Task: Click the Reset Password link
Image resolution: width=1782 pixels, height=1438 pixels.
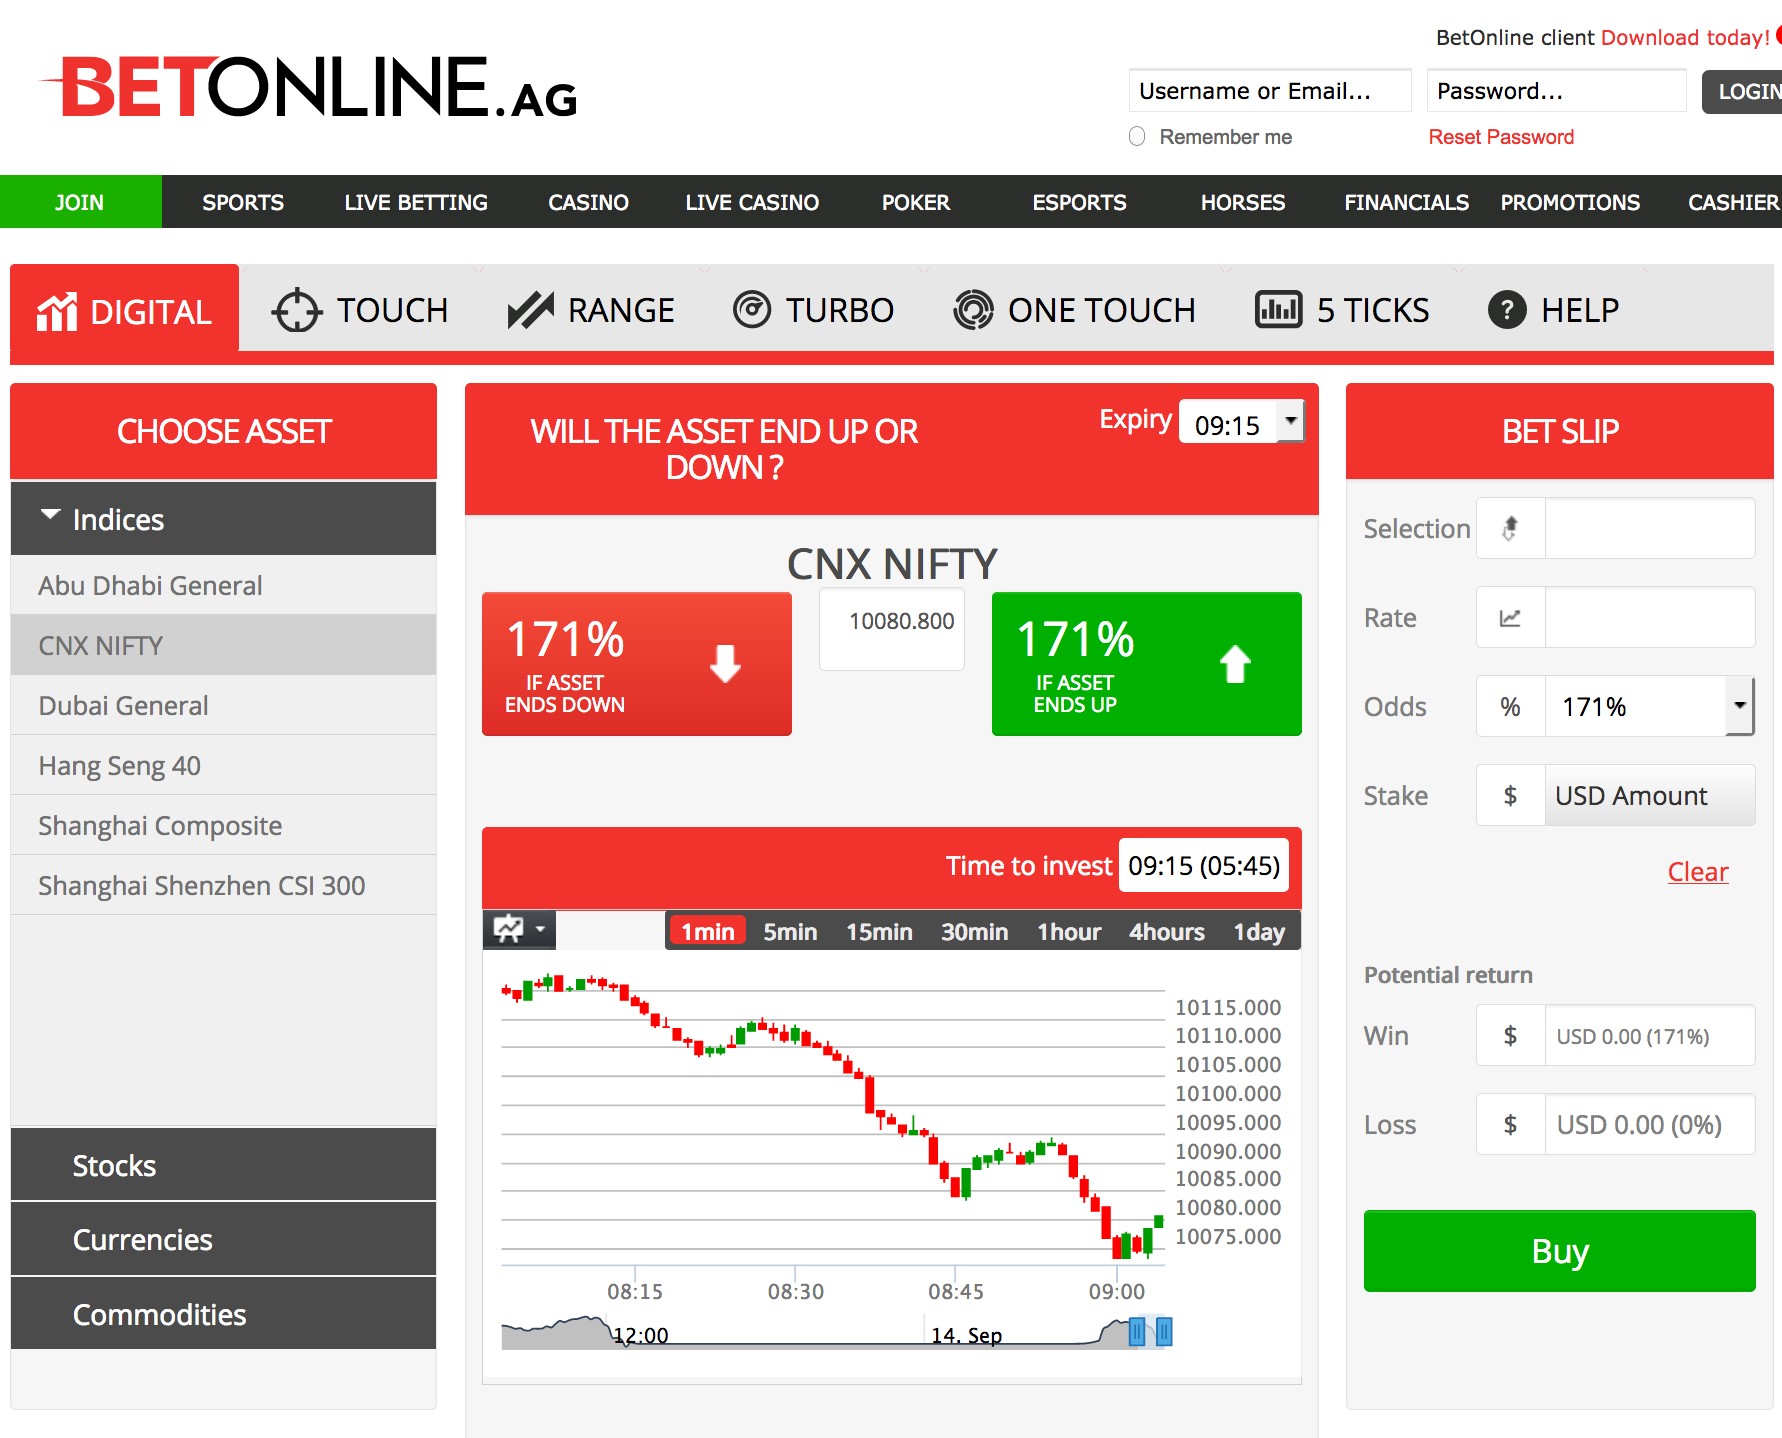Action: coord(1501,137)
